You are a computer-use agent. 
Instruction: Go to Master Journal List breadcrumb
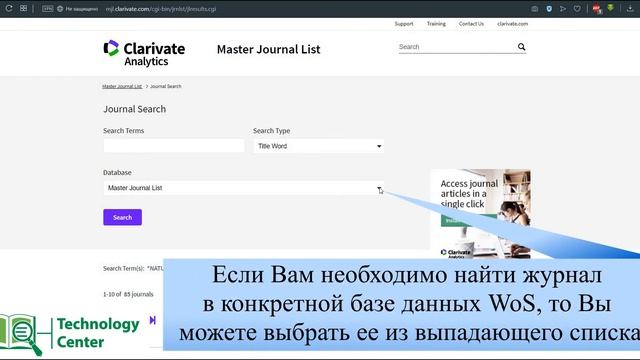pos(122,86)
